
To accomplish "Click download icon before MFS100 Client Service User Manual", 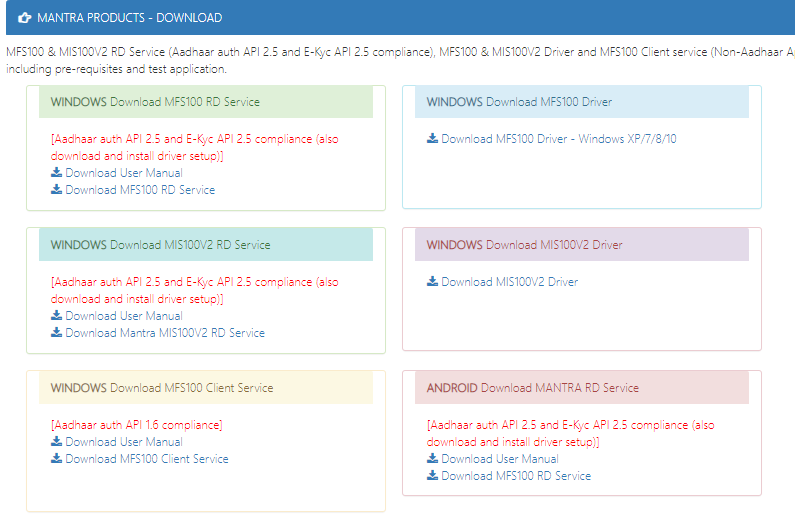I will 56,441.
